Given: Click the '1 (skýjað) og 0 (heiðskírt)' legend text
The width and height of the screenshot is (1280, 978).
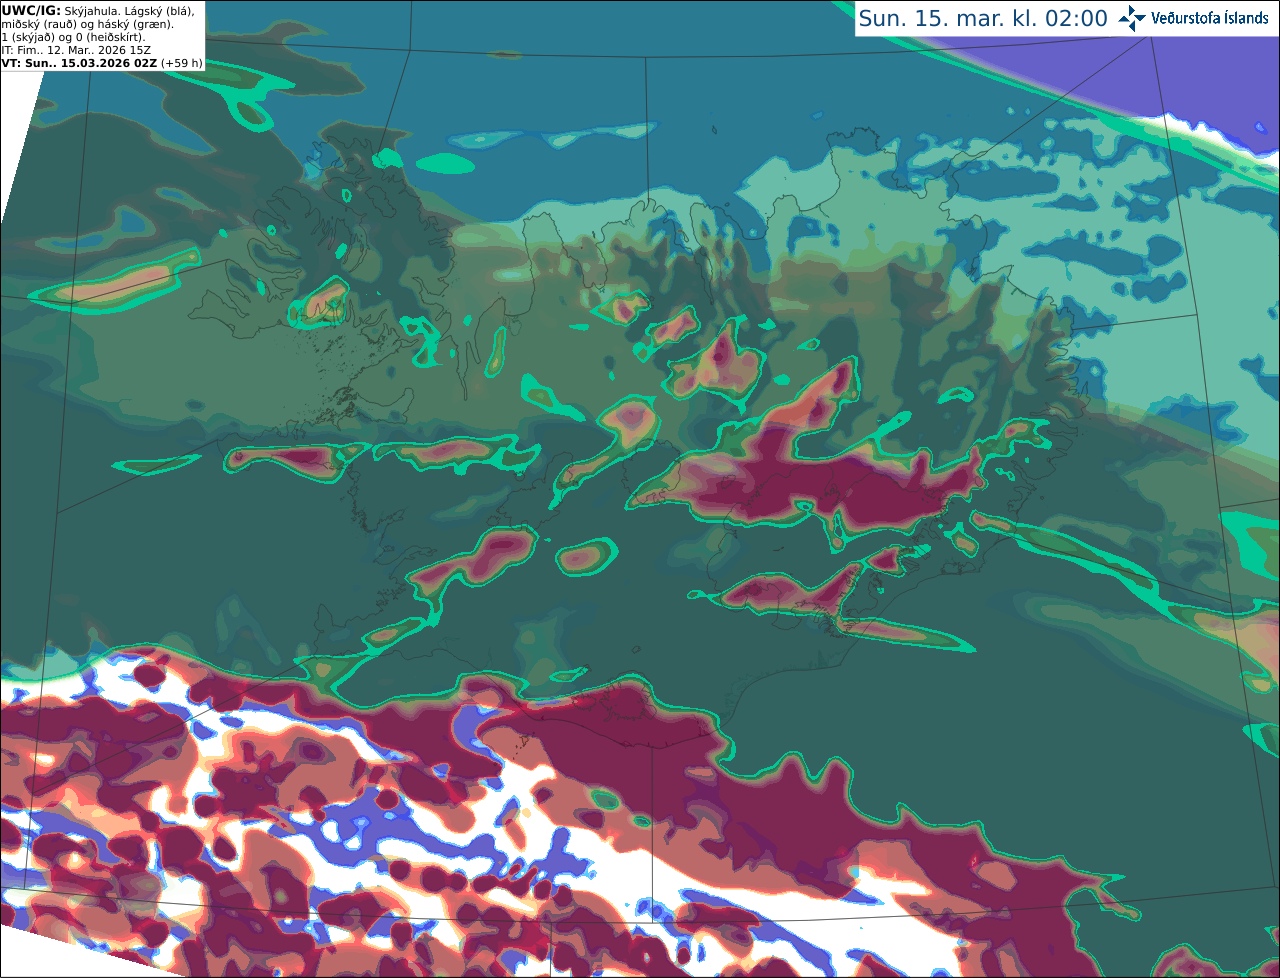Looking at the screenshot, I should point(73,37).
